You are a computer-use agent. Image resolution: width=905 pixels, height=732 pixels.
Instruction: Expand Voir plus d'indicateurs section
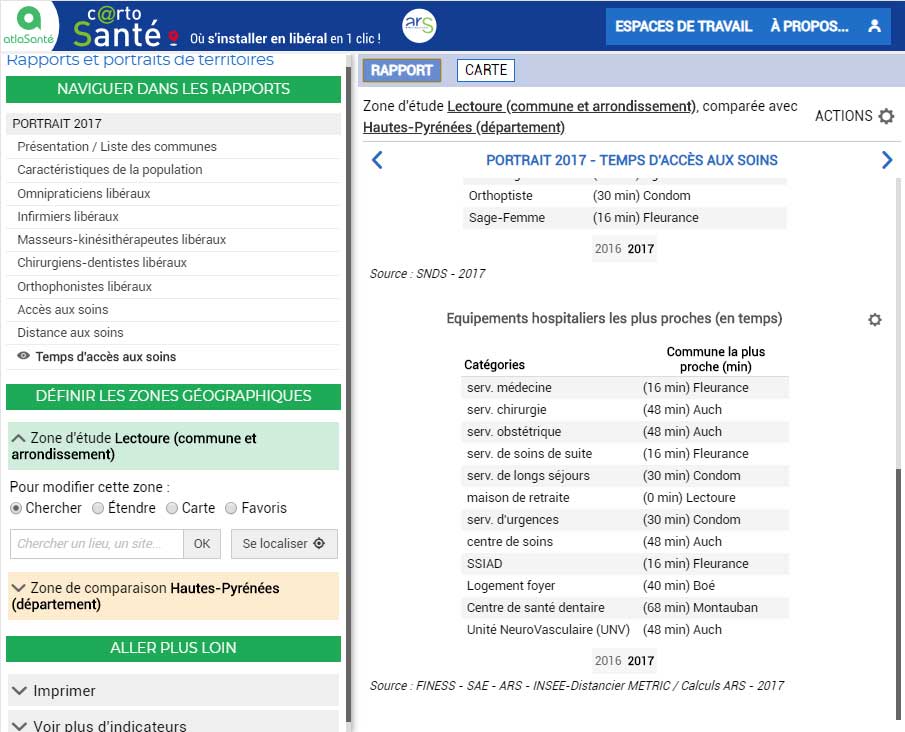click(x=173, y=724)
